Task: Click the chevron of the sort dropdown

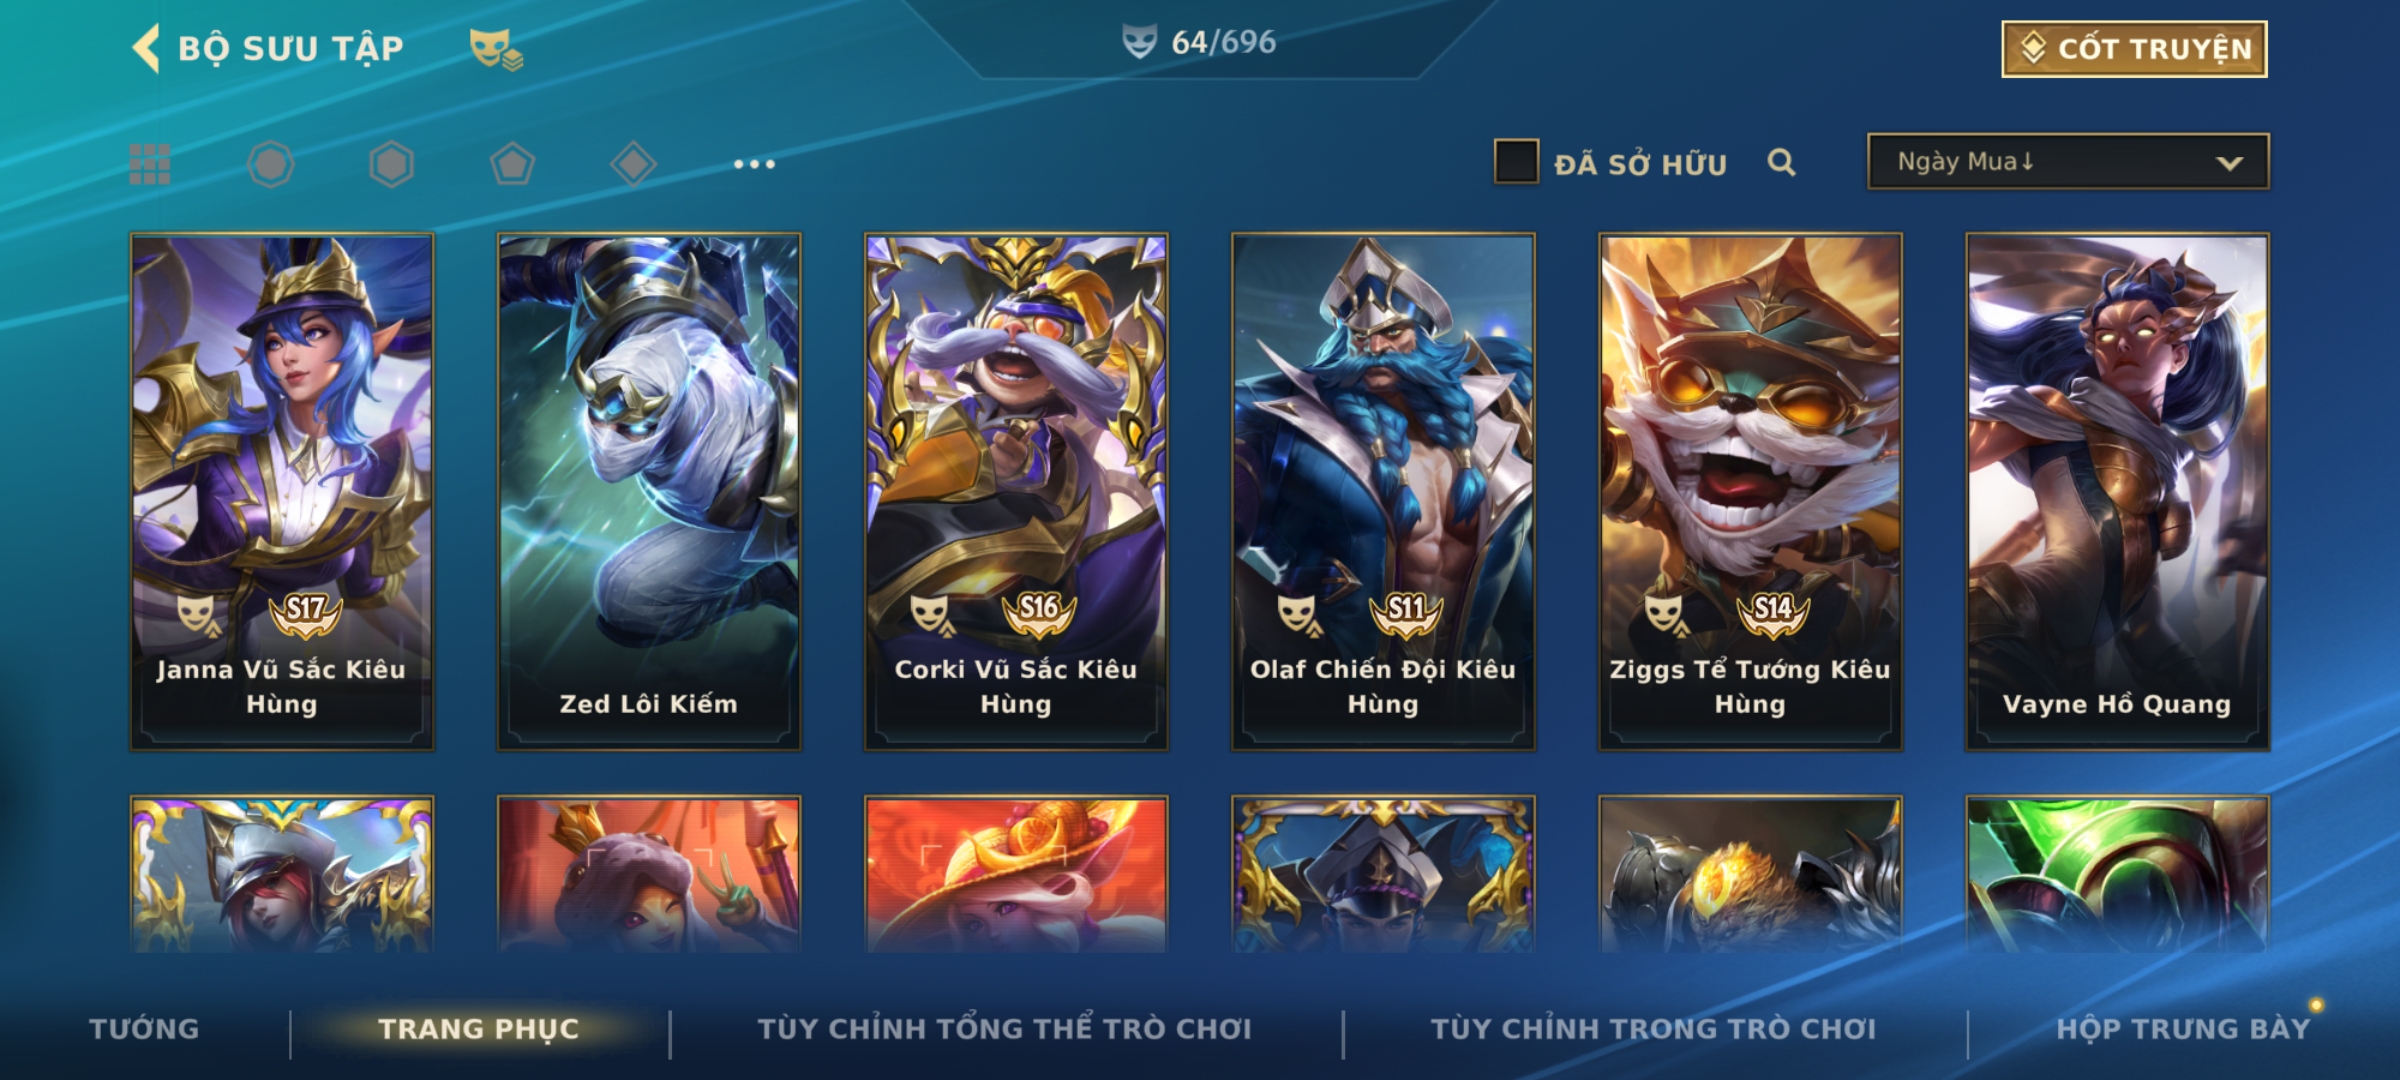Action: tap(2229, 163)
